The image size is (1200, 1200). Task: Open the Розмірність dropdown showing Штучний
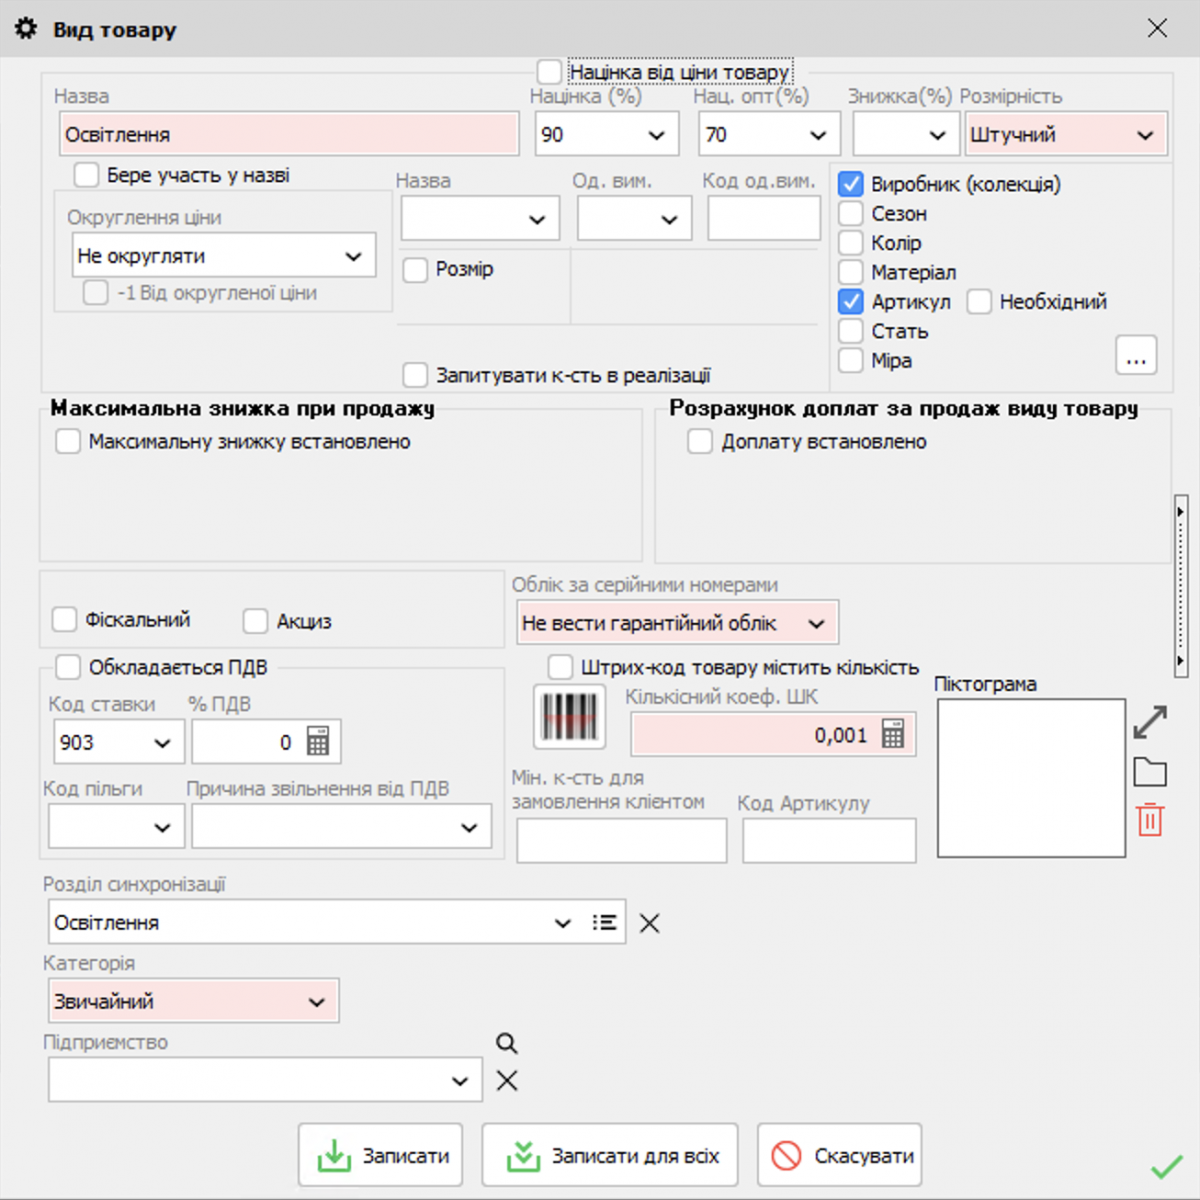click(x=1146, y=133)
